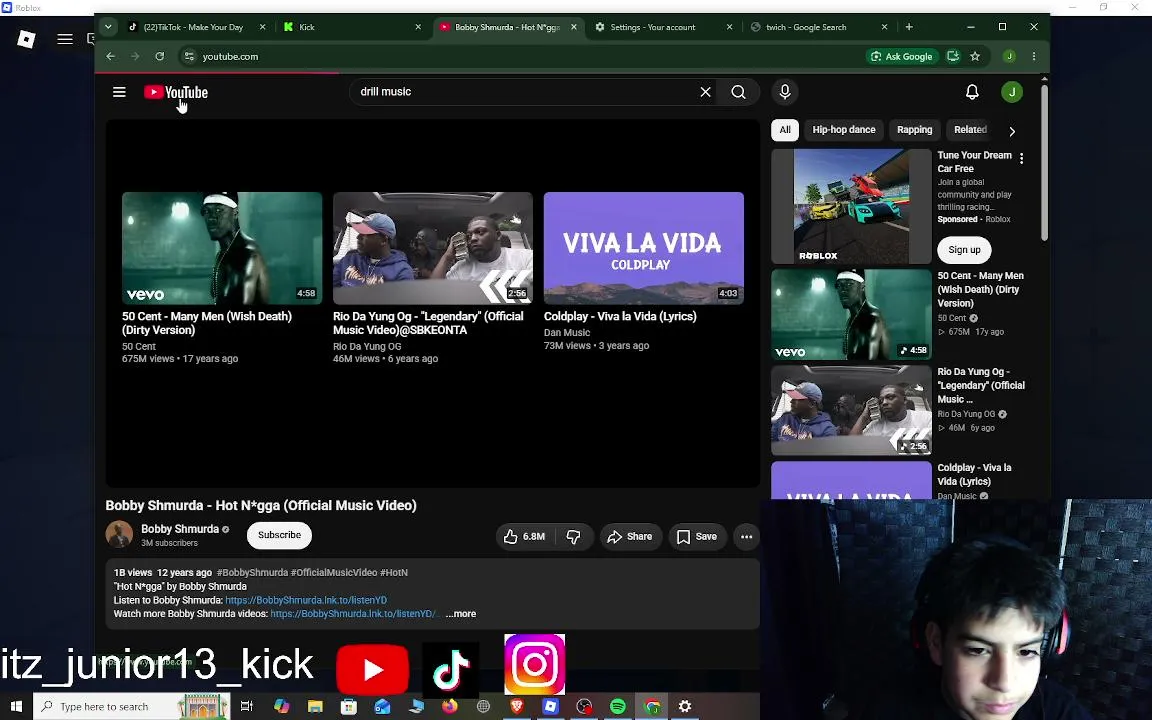Share the Hot N*gga video
The height and width of the screenshot is (720, 1152).
(x=630, y=536)
